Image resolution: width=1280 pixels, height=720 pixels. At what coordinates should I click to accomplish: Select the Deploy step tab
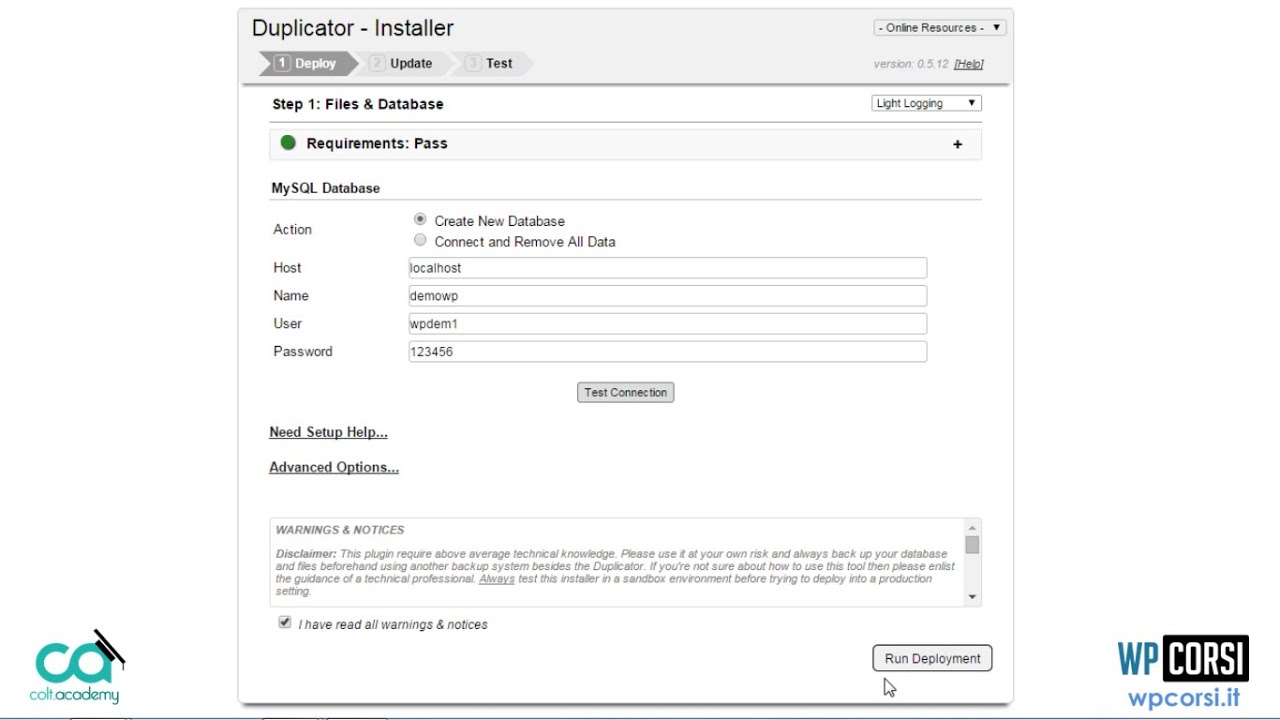point(307,63)
